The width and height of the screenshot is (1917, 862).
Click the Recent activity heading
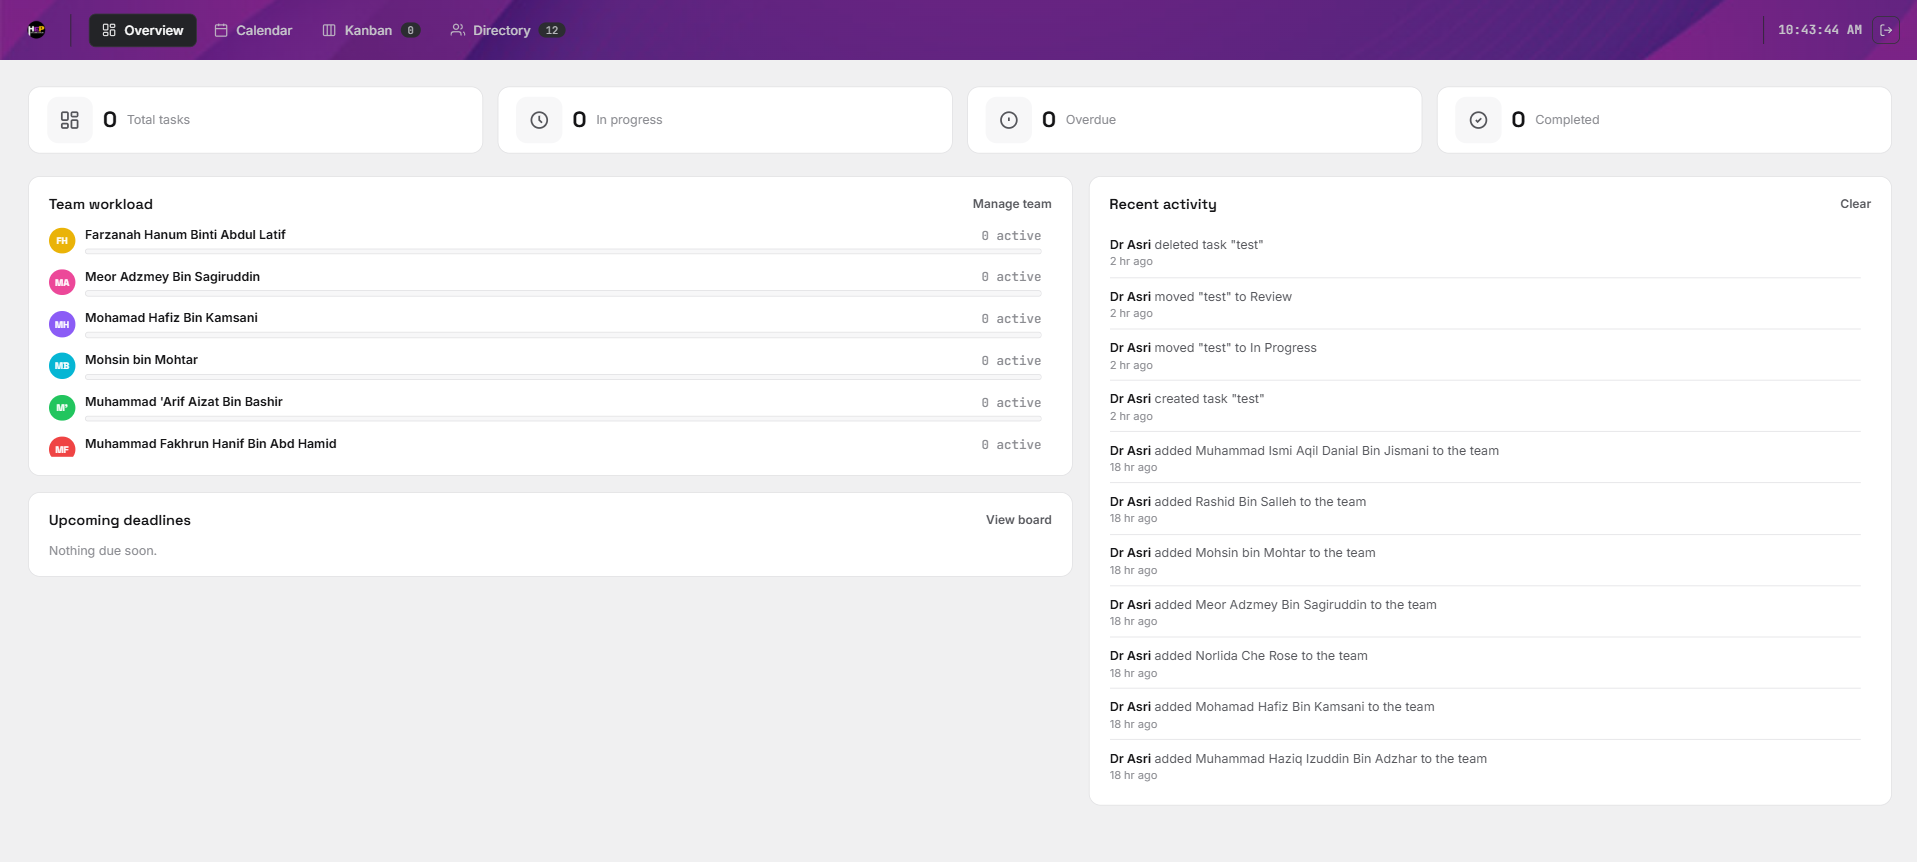click(x=1163, y=204)
